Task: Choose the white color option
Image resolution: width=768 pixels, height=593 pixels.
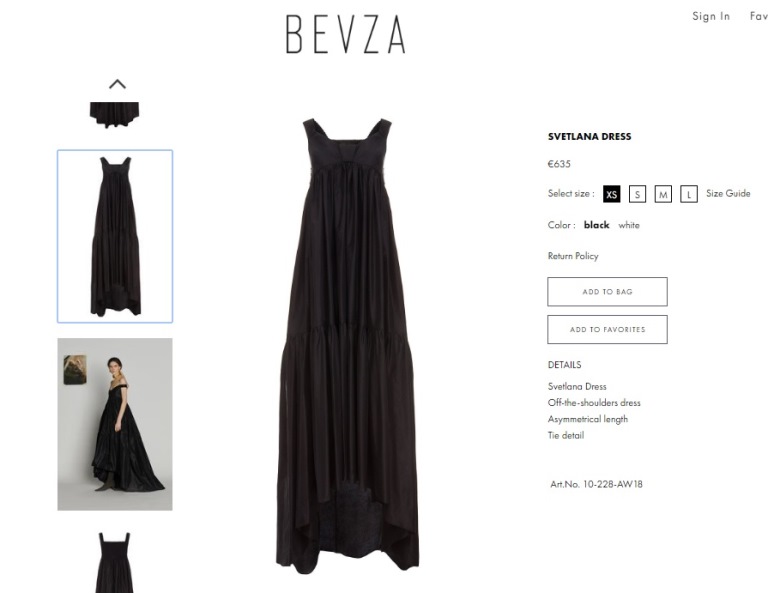Action: tap(629, 225)
